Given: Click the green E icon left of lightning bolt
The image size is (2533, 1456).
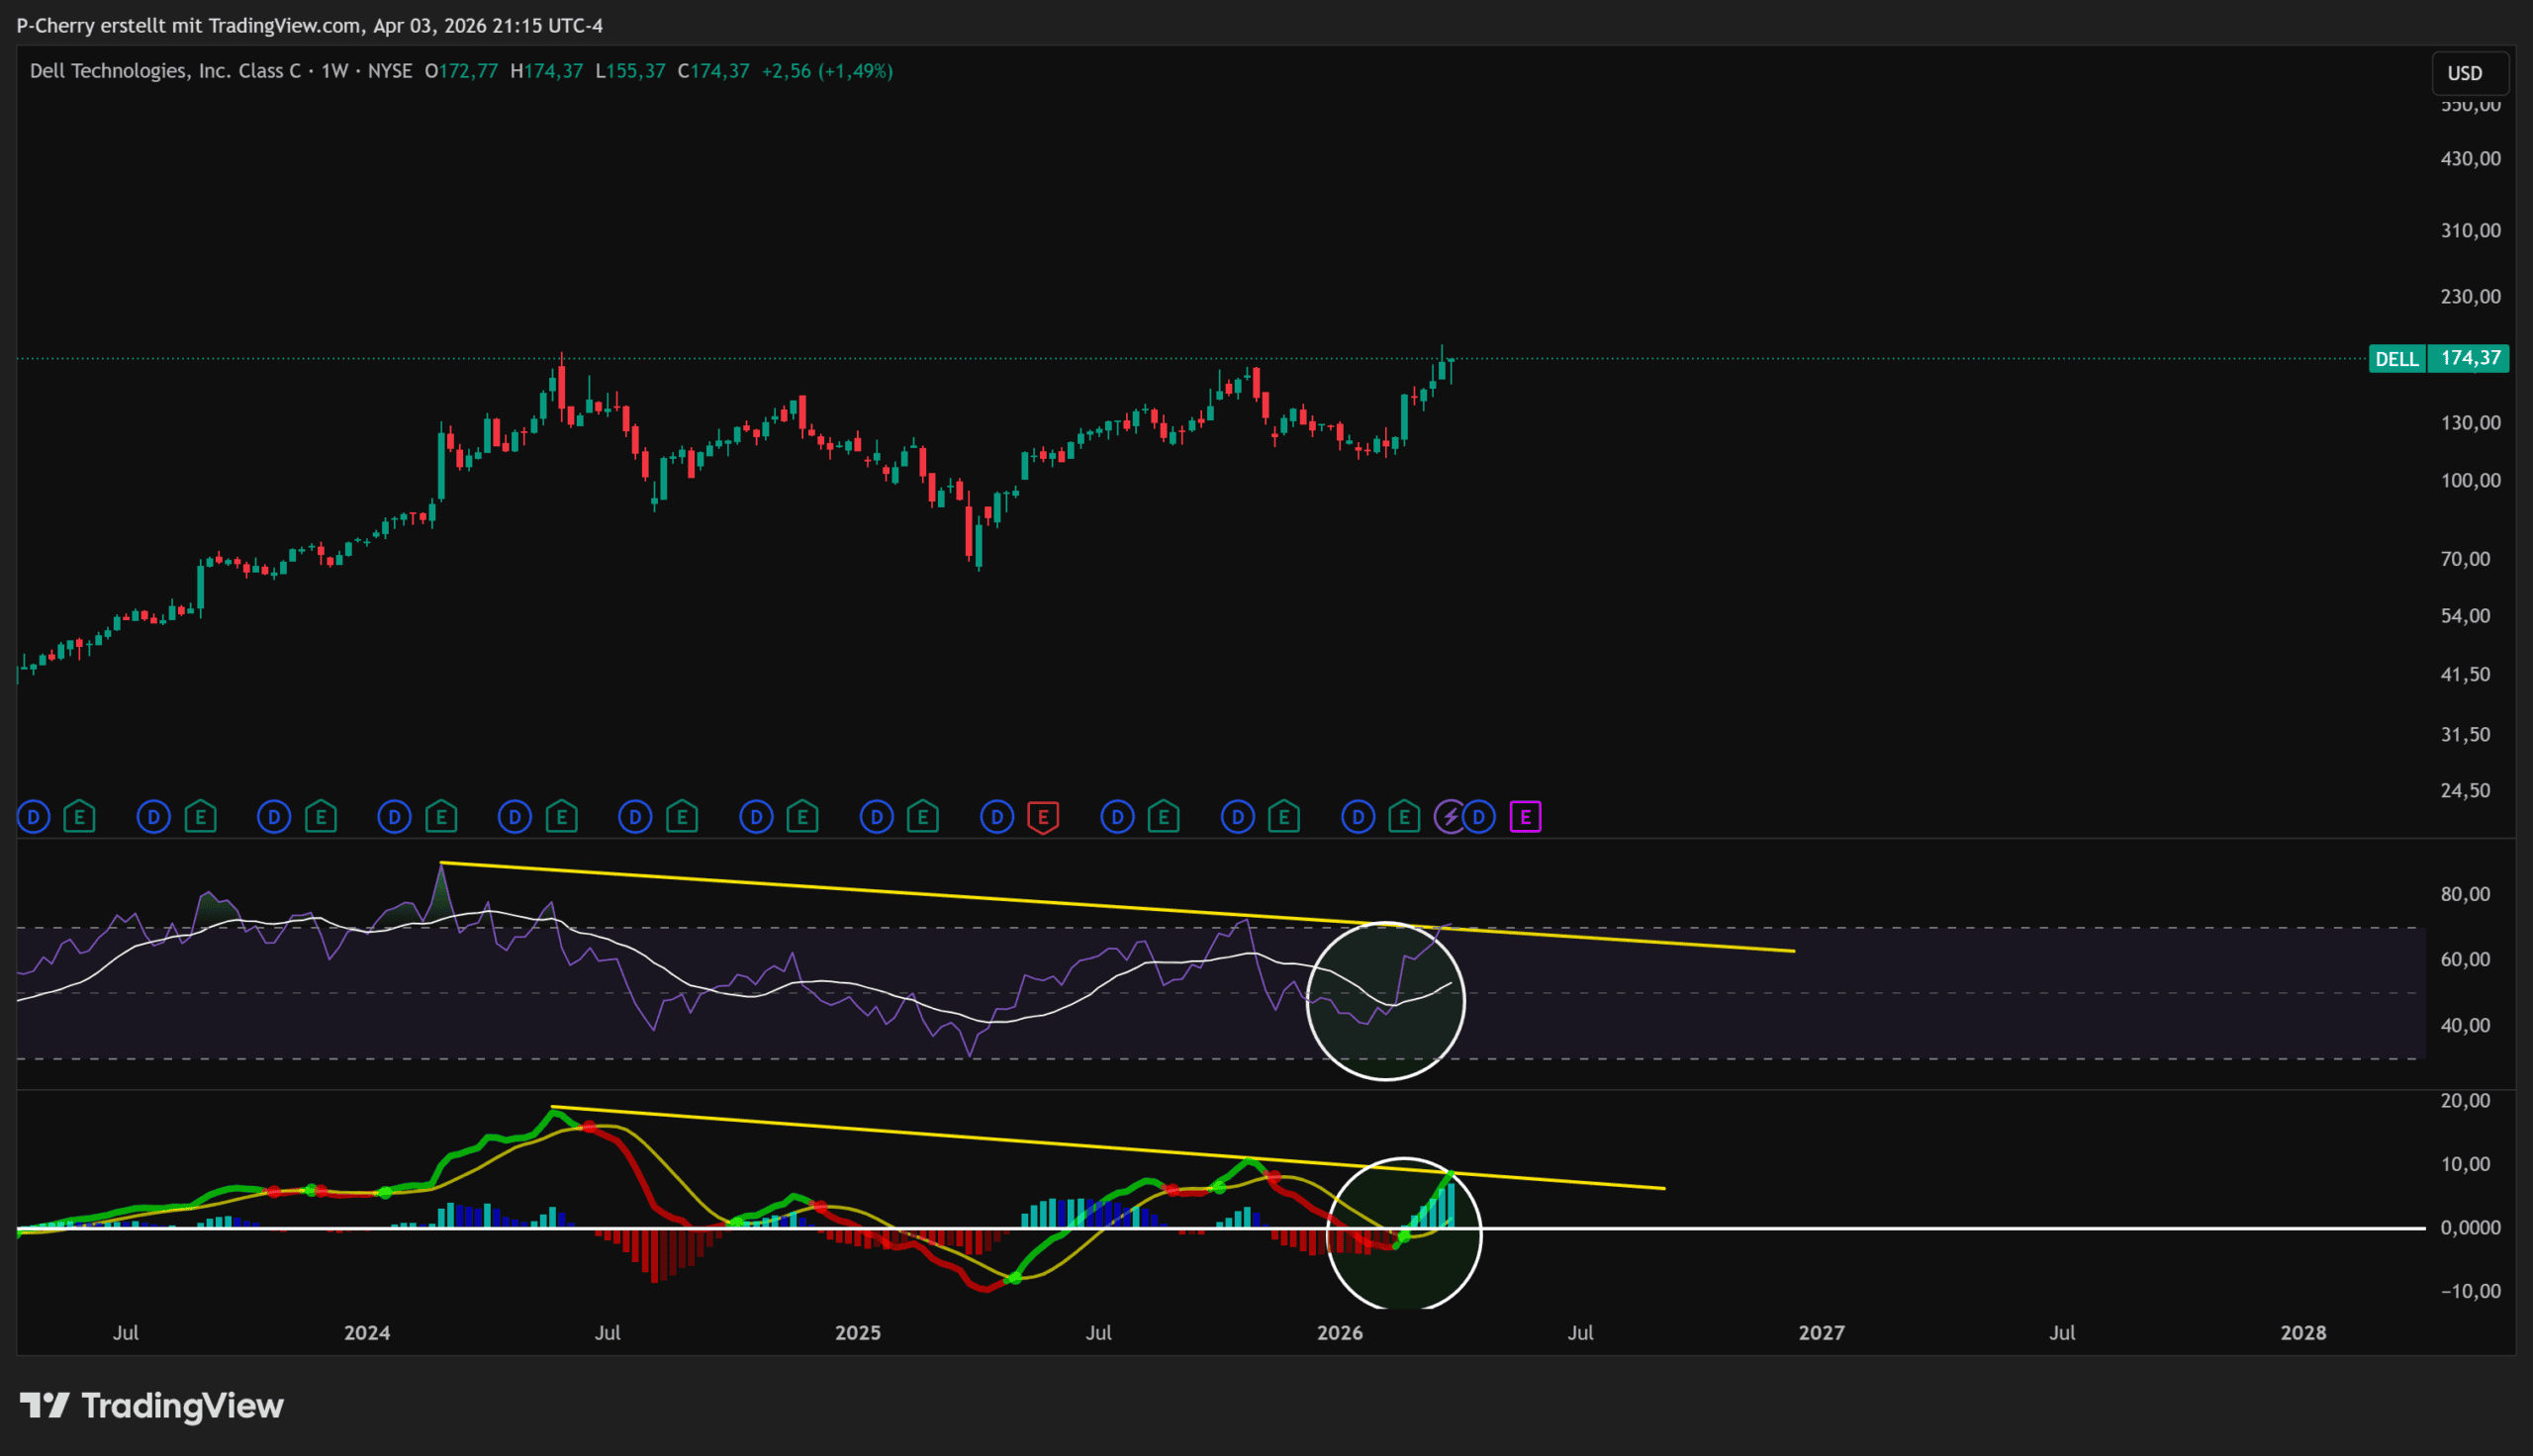Looking at the screenshot, I should pos(1404,817).
